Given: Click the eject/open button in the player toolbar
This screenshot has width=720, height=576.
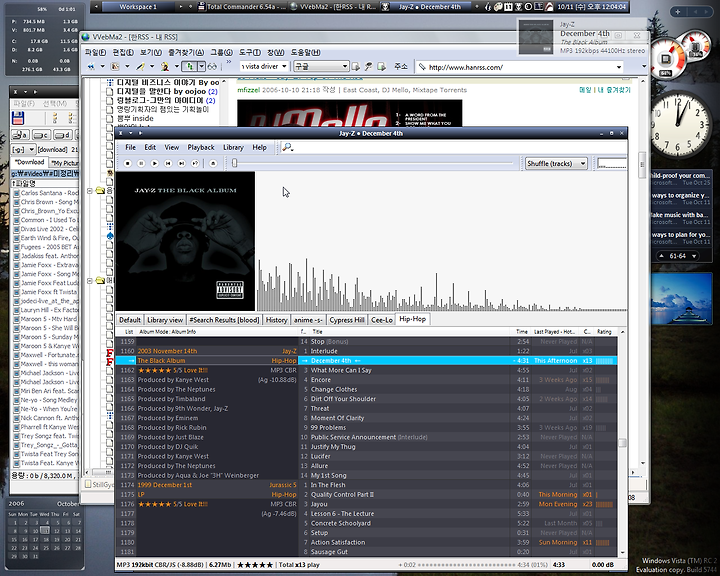Looking at the screenshot, I should click(213, 163).
